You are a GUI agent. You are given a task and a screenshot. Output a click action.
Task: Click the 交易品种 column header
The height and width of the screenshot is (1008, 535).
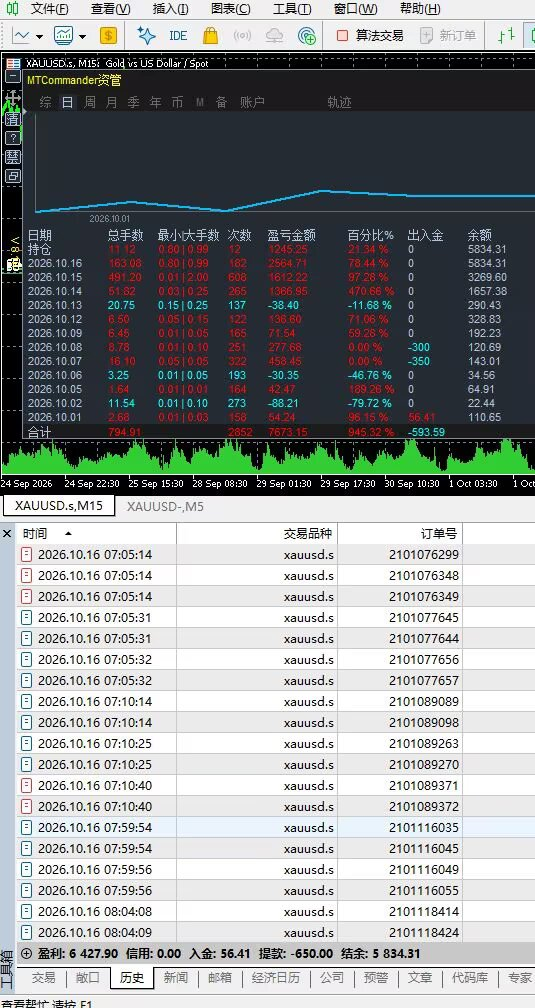coord(257,534)
